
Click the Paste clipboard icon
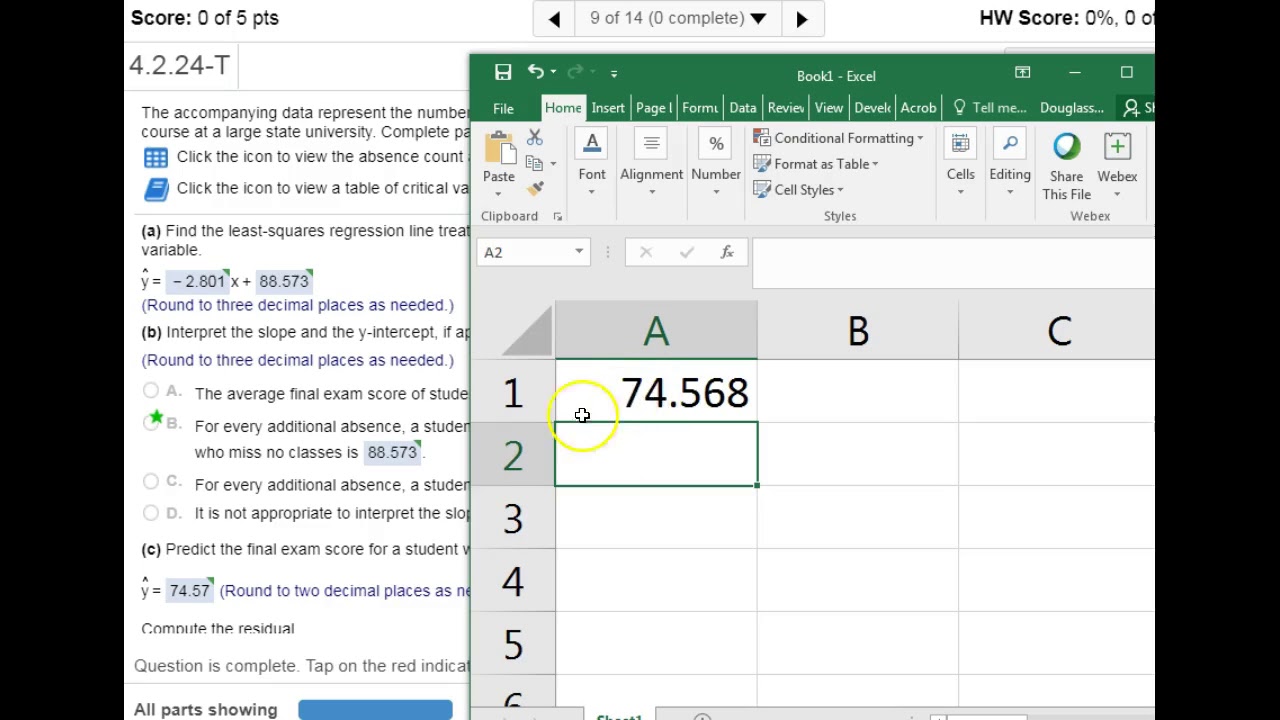[499, 148]
